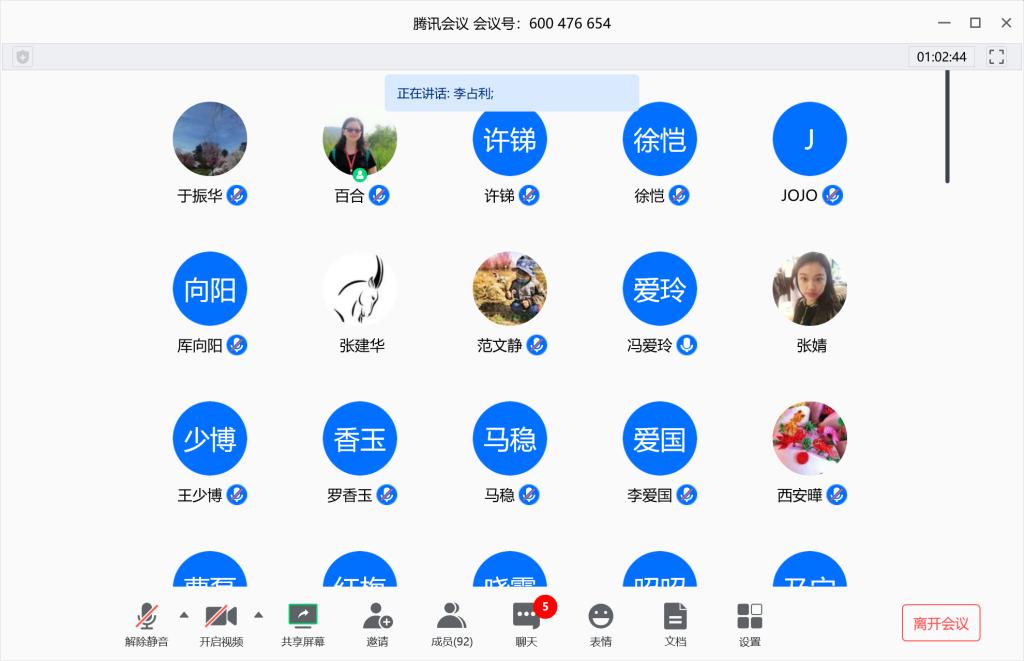The height and width of the screenshot is (661, 1024).
Task: Open the Emoji reactions (表情) icon
Action: click(600, 616)
